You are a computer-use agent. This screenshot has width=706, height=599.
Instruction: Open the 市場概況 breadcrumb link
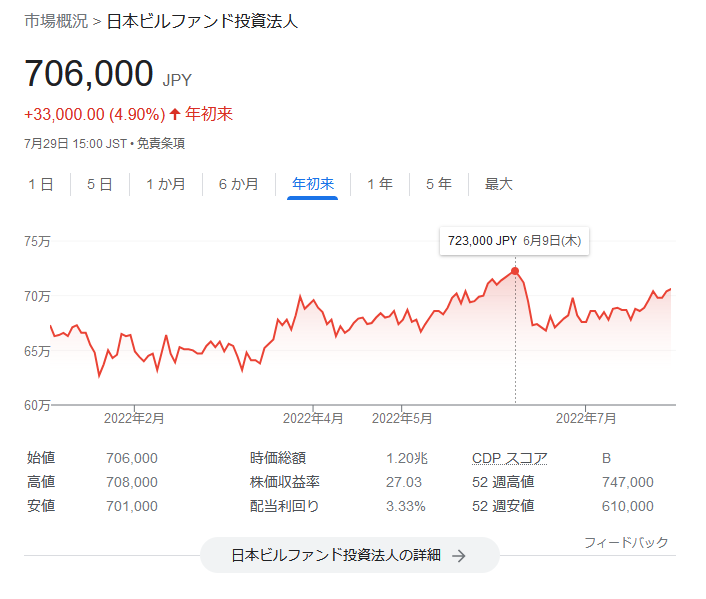pos(56,21)
